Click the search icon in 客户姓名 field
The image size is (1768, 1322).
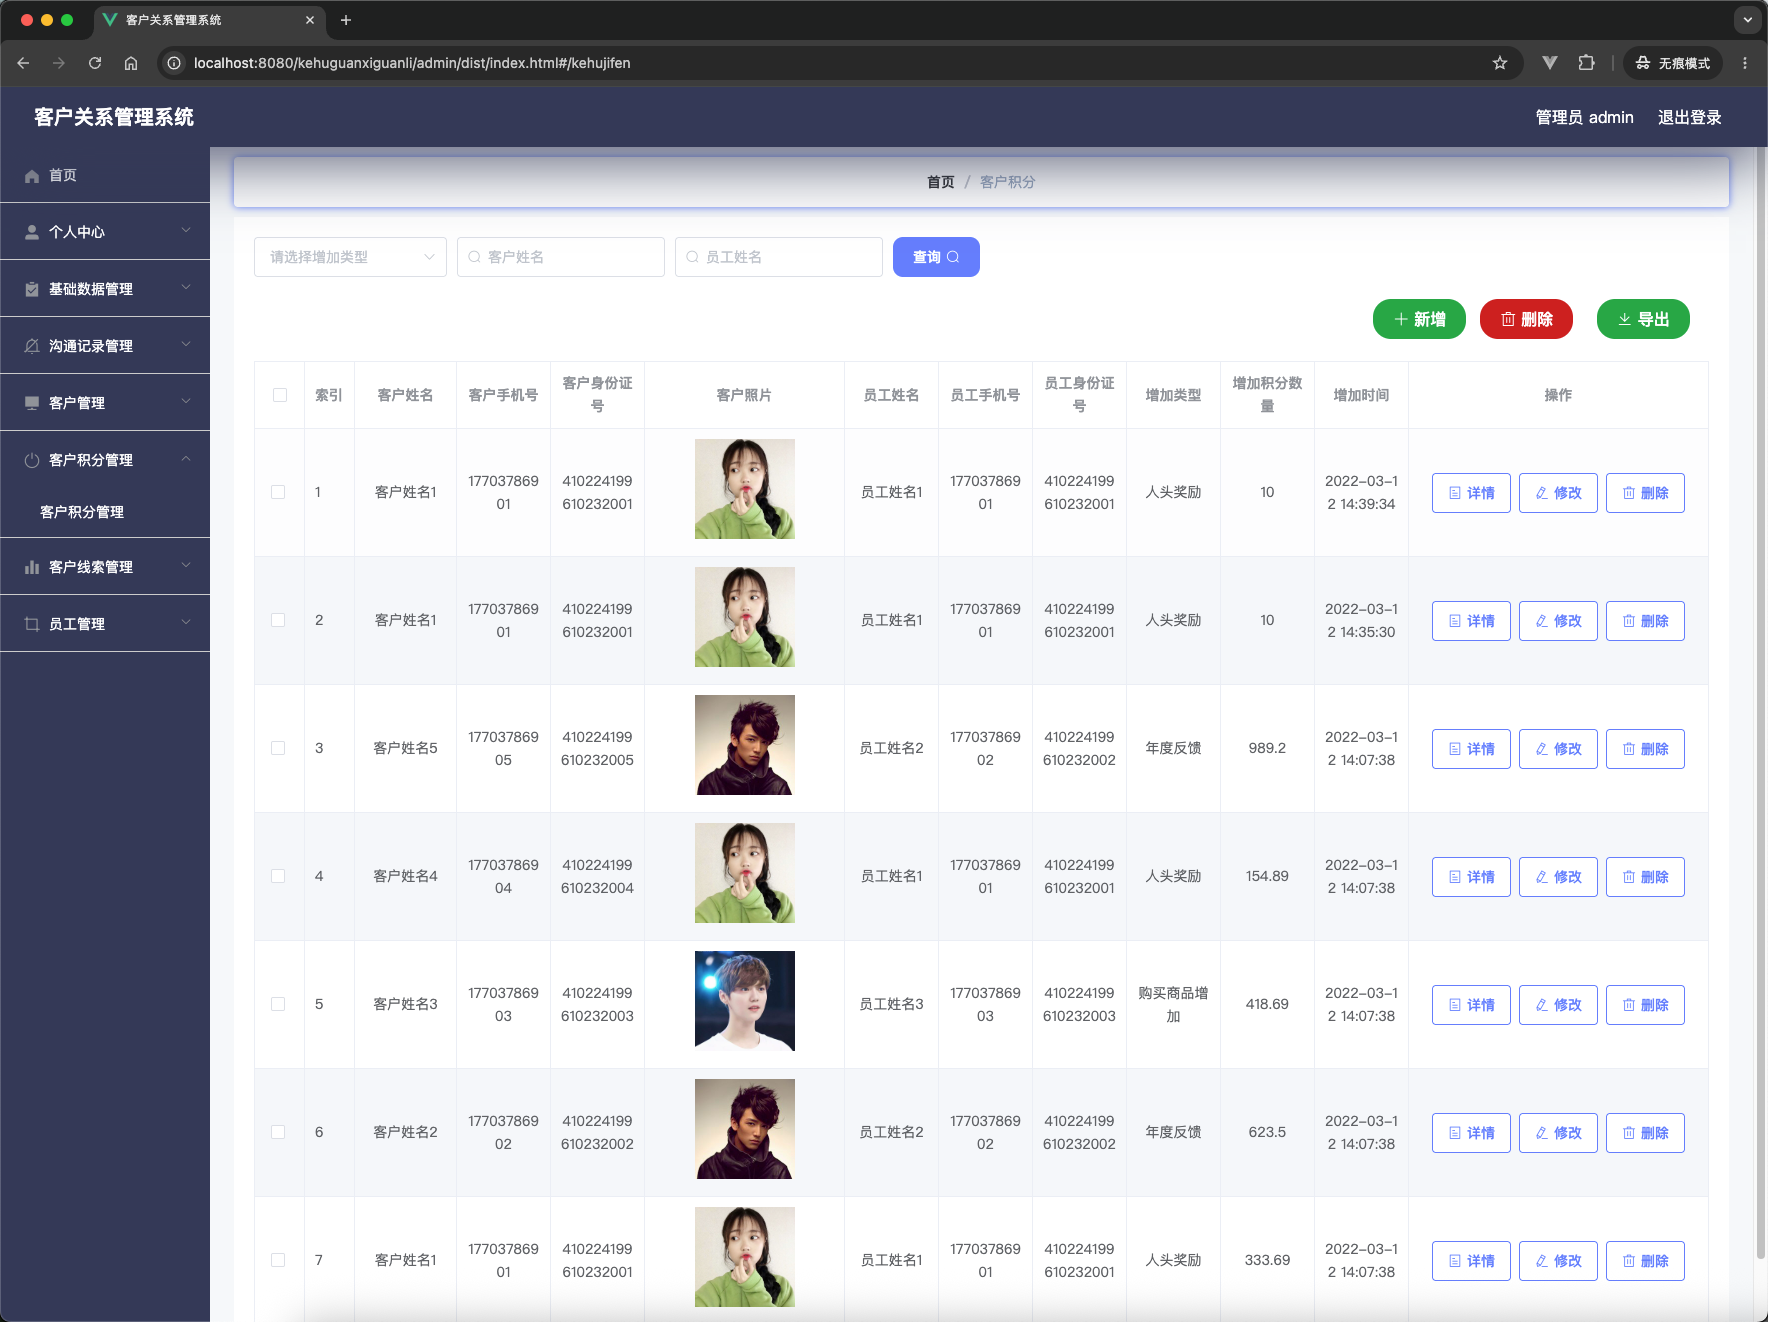475,257
